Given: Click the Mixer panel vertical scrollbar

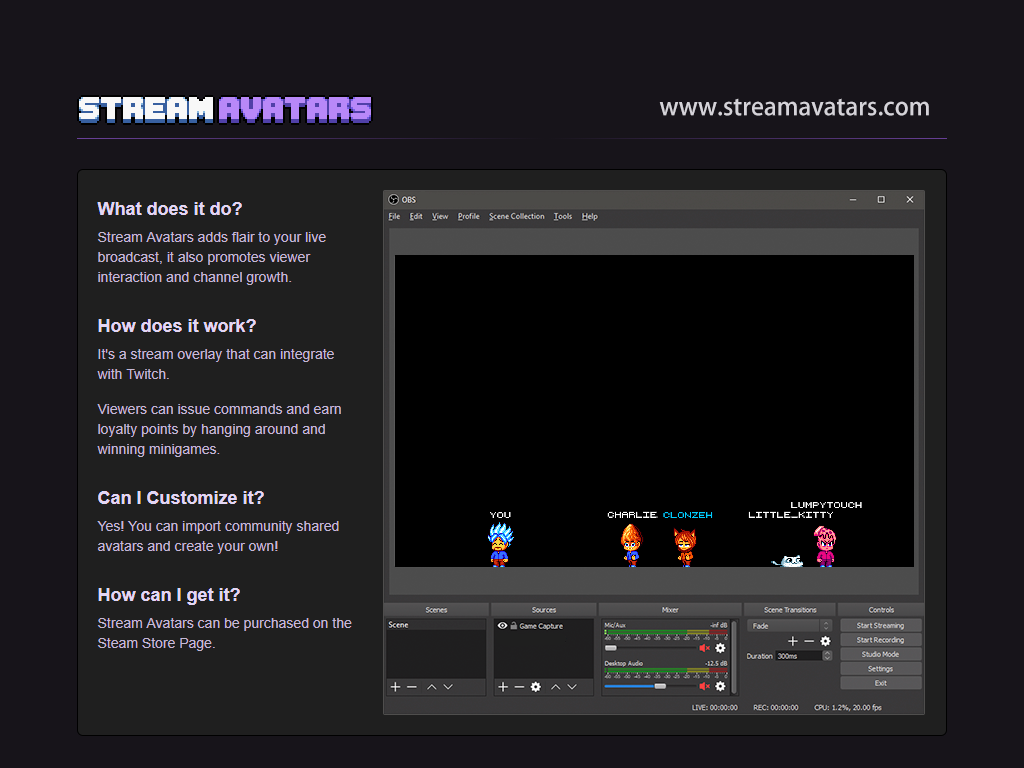Looking at the screenshot, I should point(734,657).
